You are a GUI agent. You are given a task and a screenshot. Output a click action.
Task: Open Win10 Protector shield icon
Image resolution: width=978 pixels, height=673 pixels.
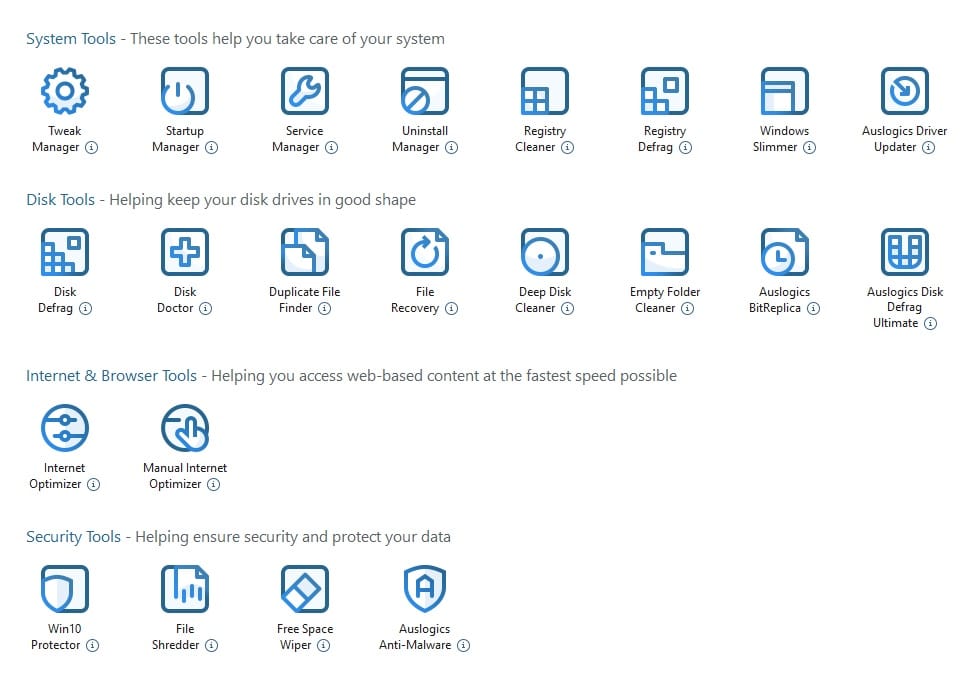pos(65,589)
